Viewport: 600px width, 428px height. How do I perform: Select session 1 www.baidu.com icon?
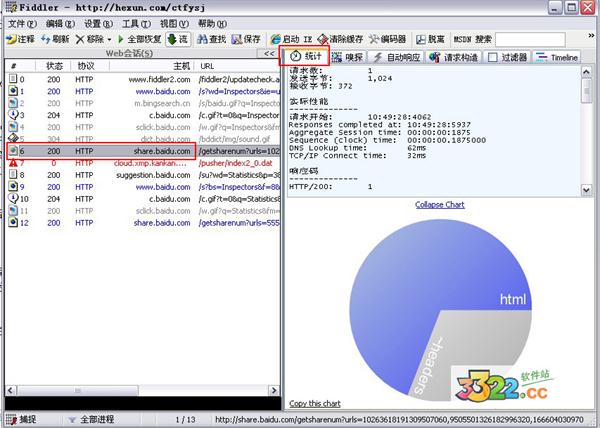[x=13, y=91]
